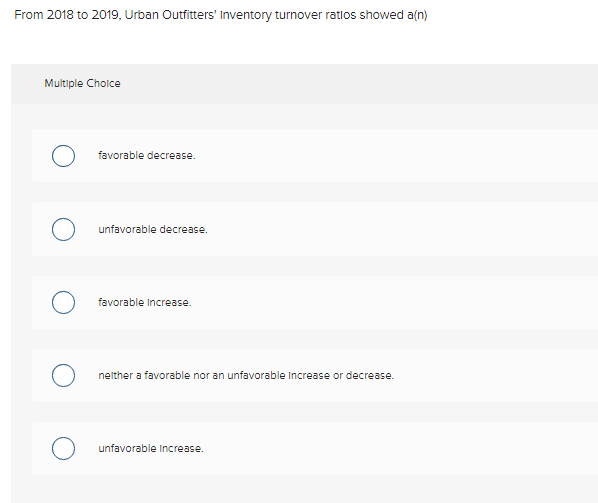Image resolution: width=598 pixels, height=503 pixels.
Task: Choose the 'favorable increase' radio circle
Action: click(63, 302)
